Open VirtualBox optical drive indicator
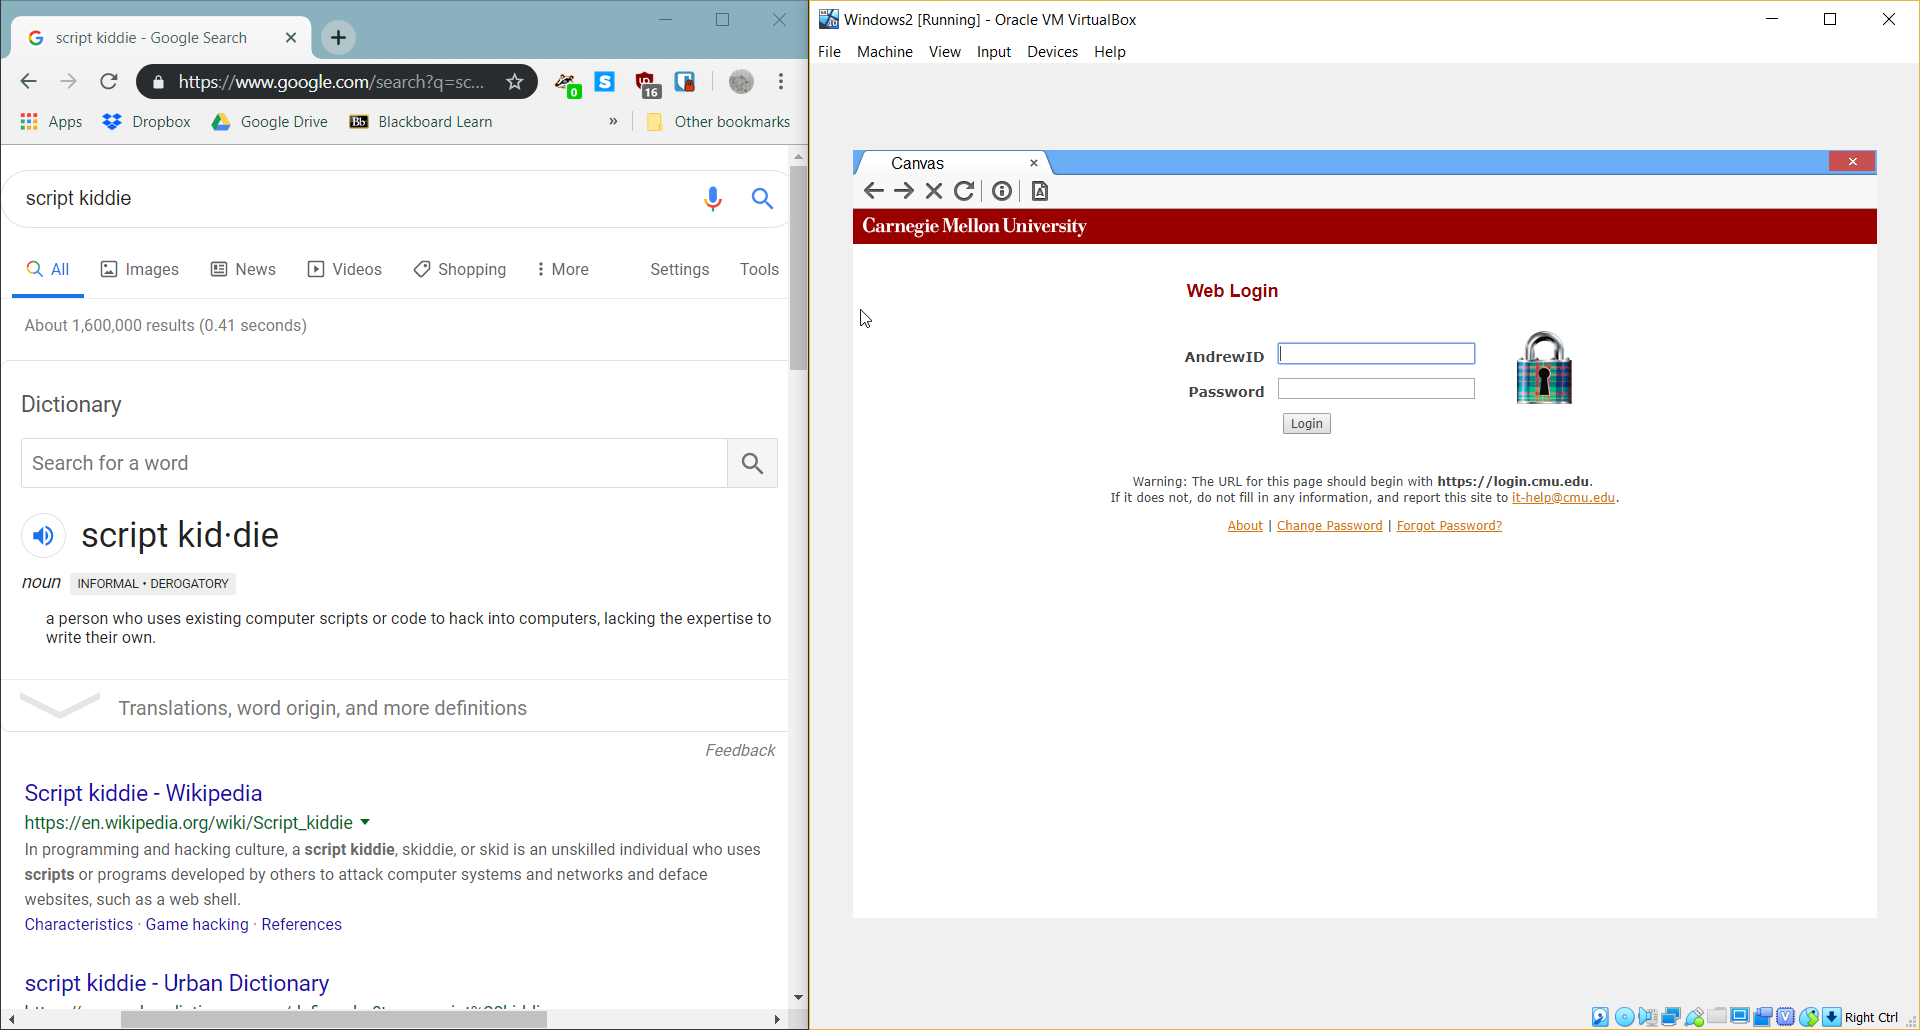The height and width of the screenshot is (1030, 1920). 1624,1017
